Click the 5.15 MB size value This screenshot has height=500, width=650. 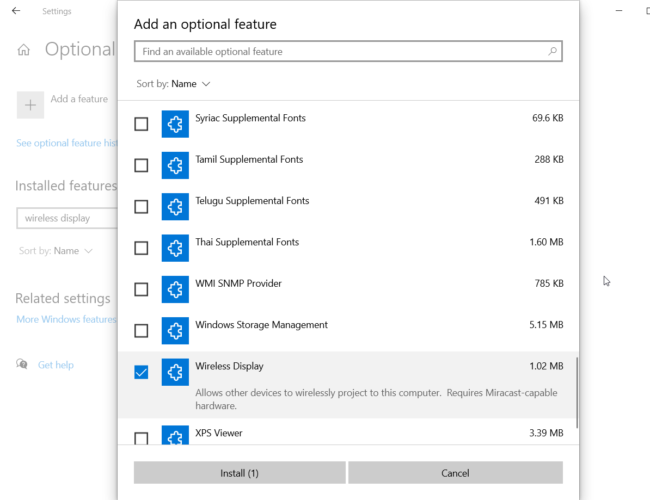pos(546,325)
